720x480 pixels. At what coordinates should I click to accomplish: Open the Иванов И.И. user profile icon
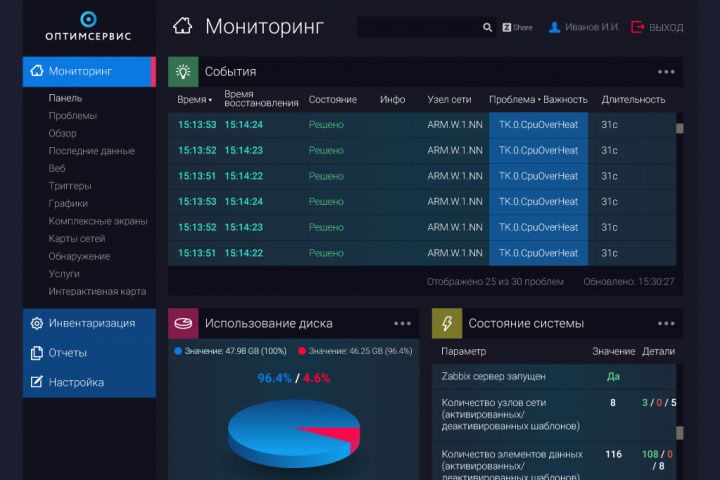[x=554, y=28]
